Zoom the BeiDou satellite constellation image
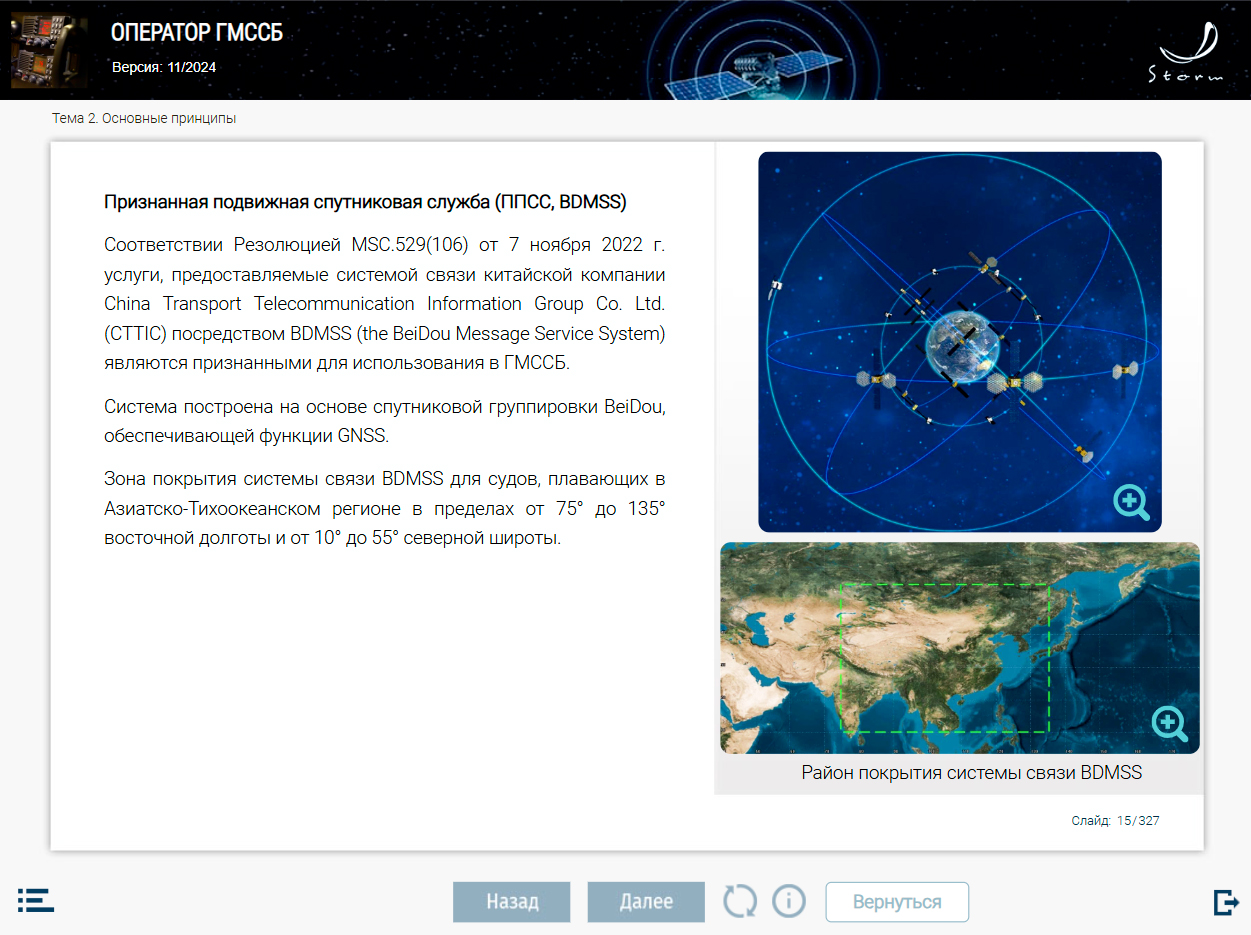The image size is (1251, 935). pyautogui.click(x=1132, y=502)
